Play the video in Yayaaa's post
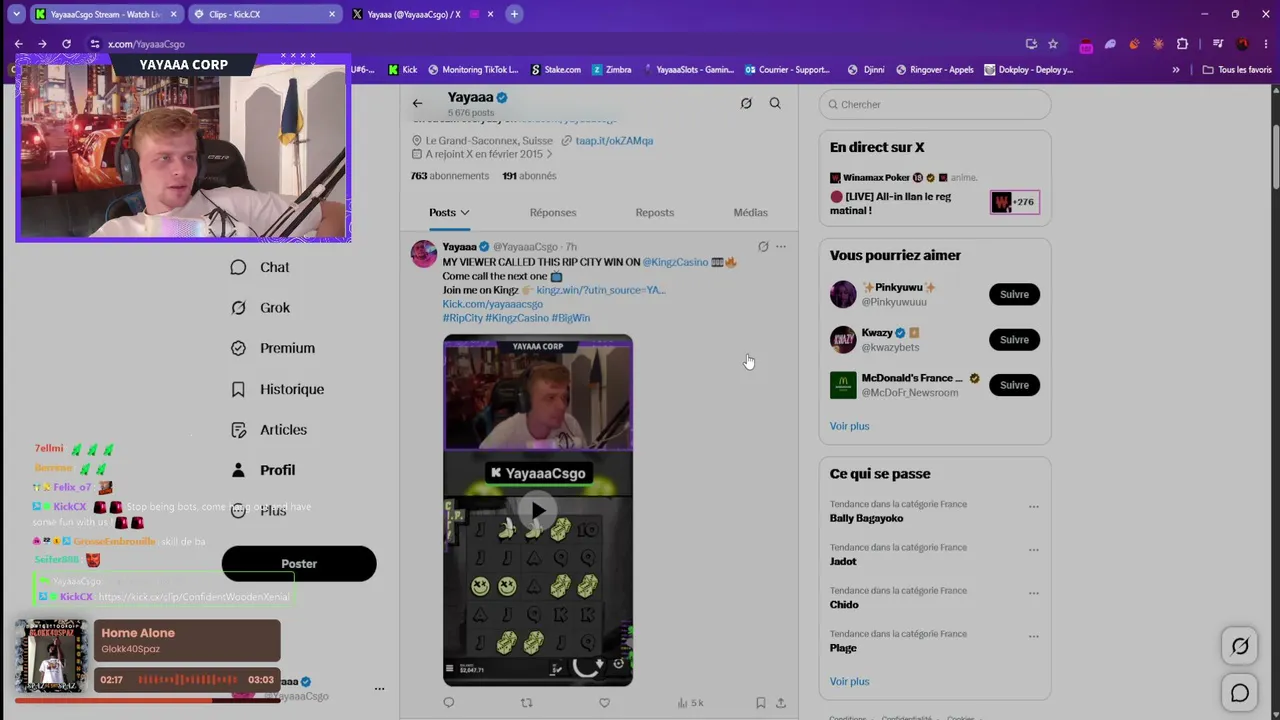 [538, 511]
